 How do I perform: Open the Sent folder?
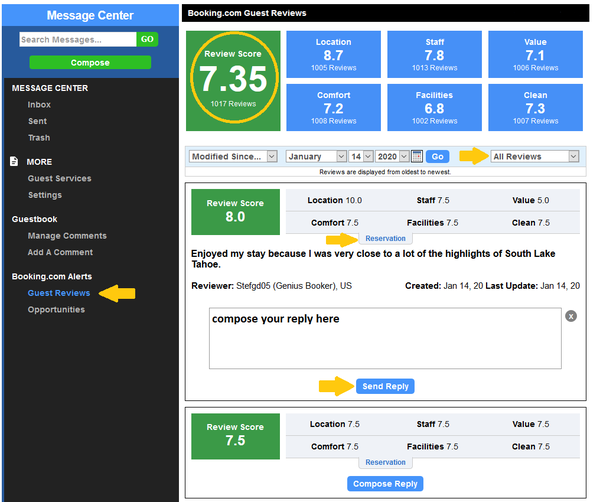[x=38, y=121]
